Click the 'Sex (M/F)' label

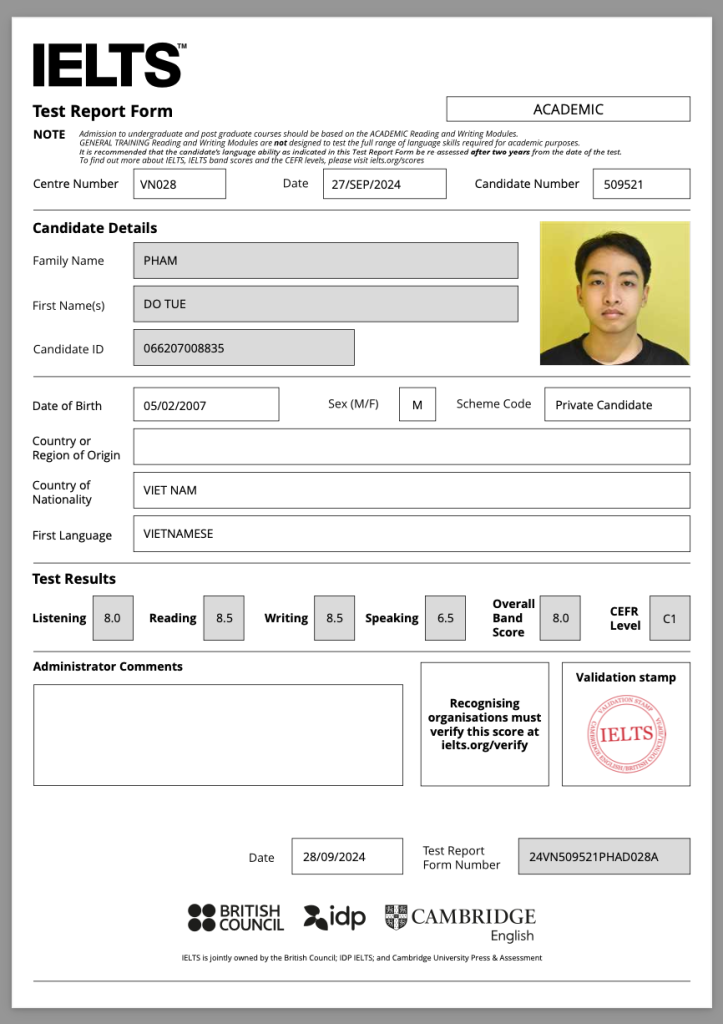[x=353, y=404]
